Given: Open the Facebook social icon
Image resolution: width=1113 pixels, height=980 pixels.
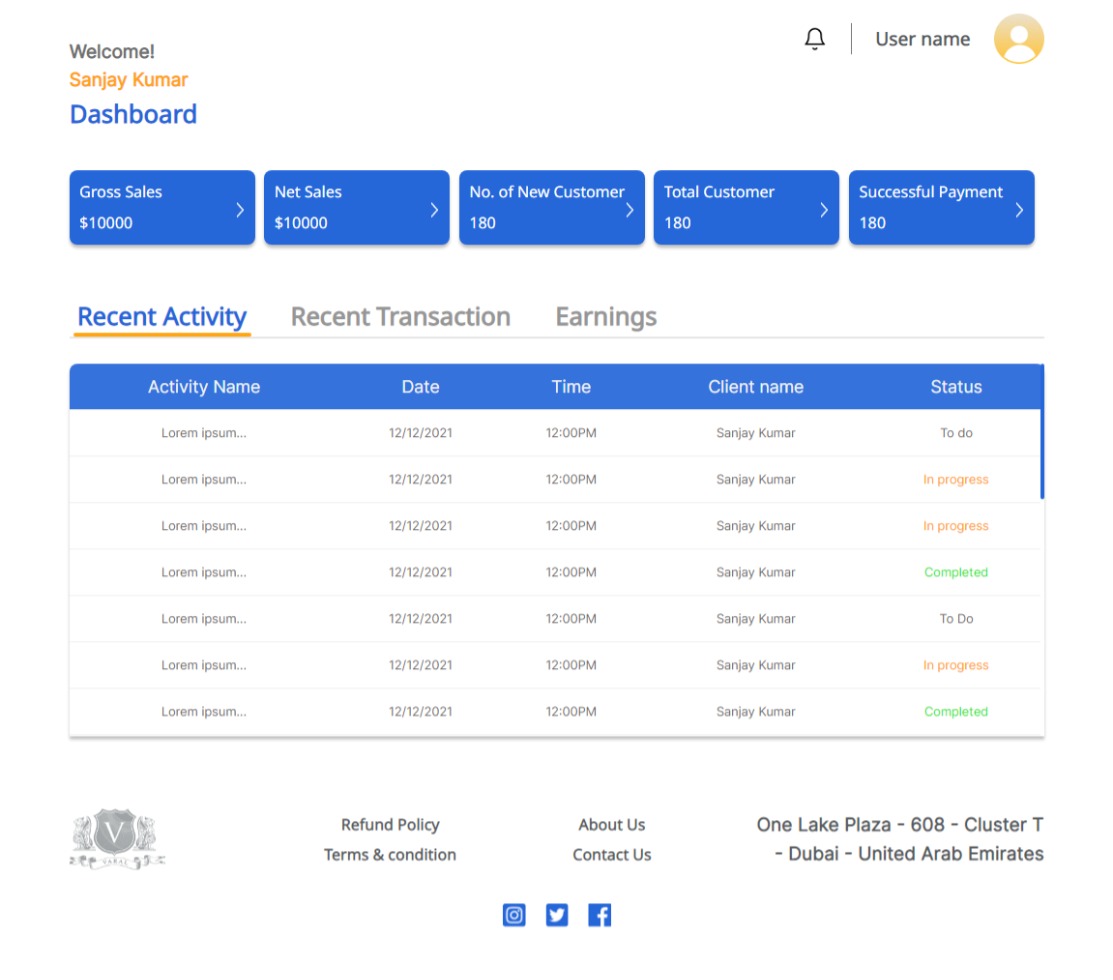Looking at the screenshot, I should tap(599, 915).
